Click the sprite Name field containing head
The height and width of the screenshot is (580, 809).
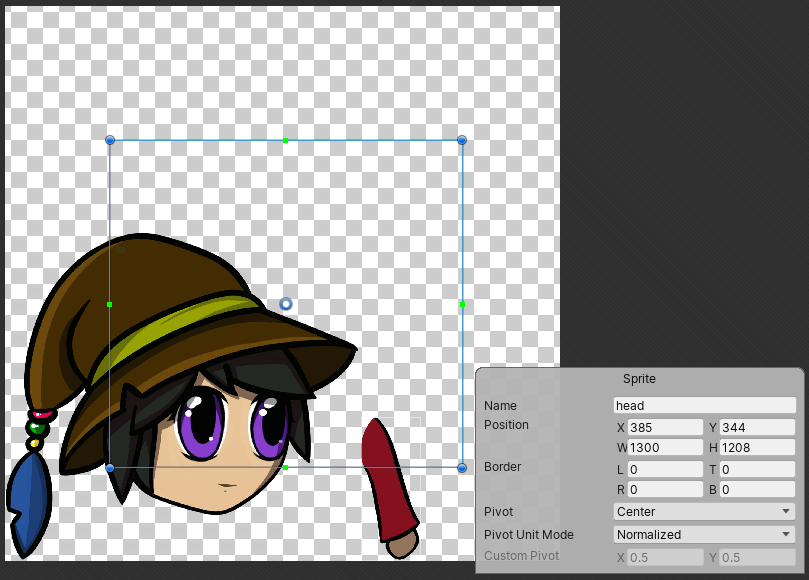704,406
